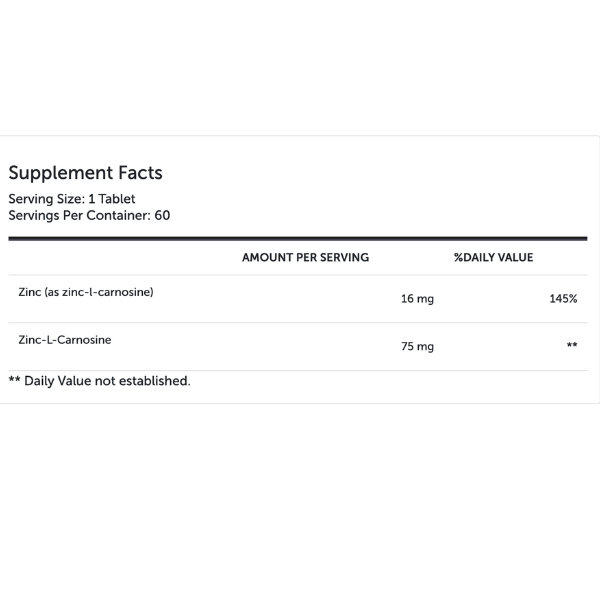The image size is (600, 600).
Task: Select the Zinc-L-Carnosine ingredient label
Action: (65, 340)
